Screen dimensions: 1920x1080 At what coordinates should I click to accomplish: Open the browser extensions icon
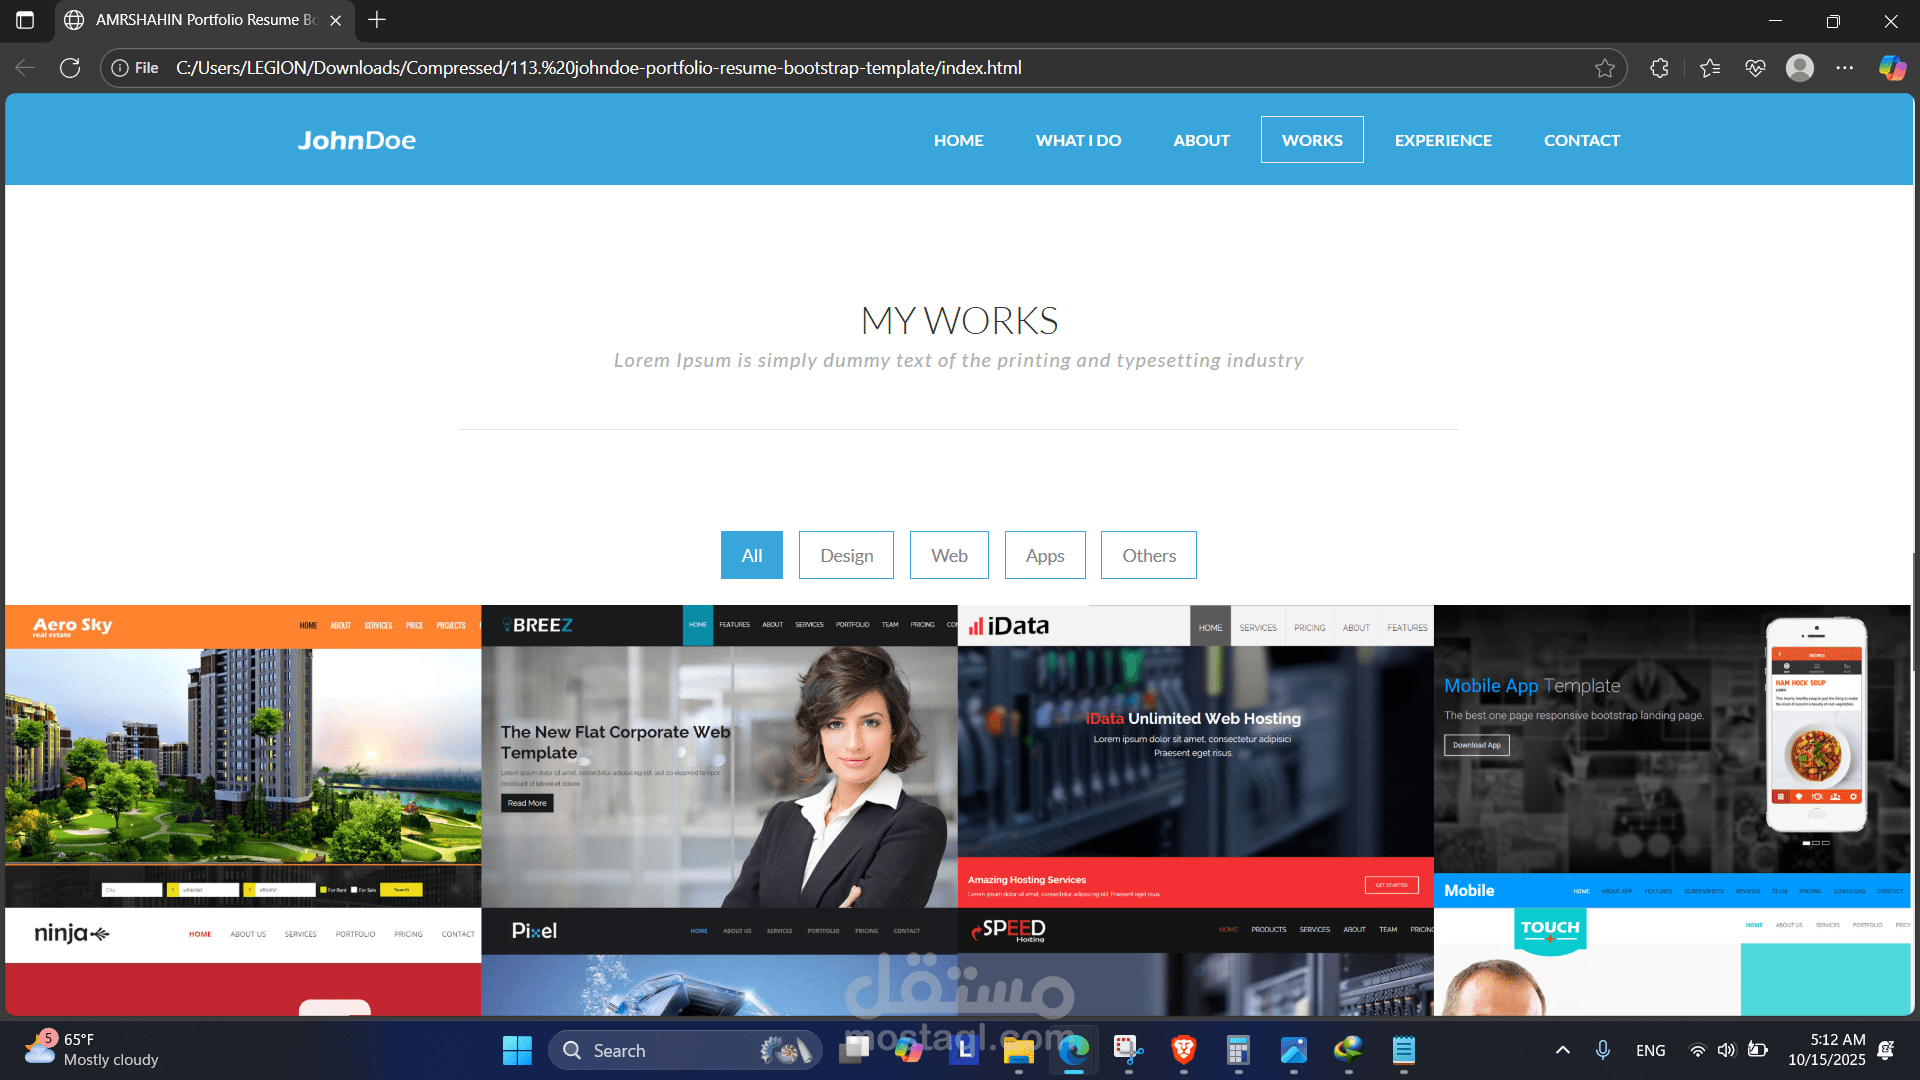(1659, 67)
